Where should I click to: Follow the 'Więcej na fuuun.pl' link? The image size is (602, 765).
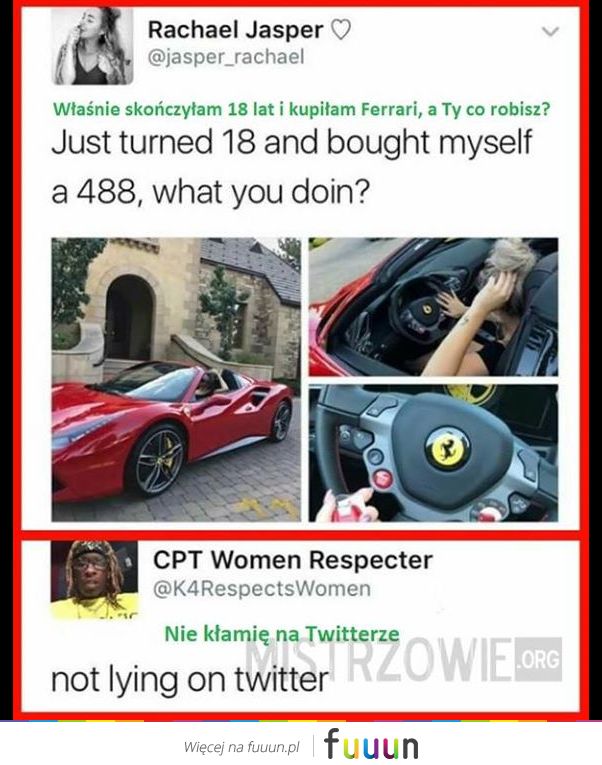[241, 746]
